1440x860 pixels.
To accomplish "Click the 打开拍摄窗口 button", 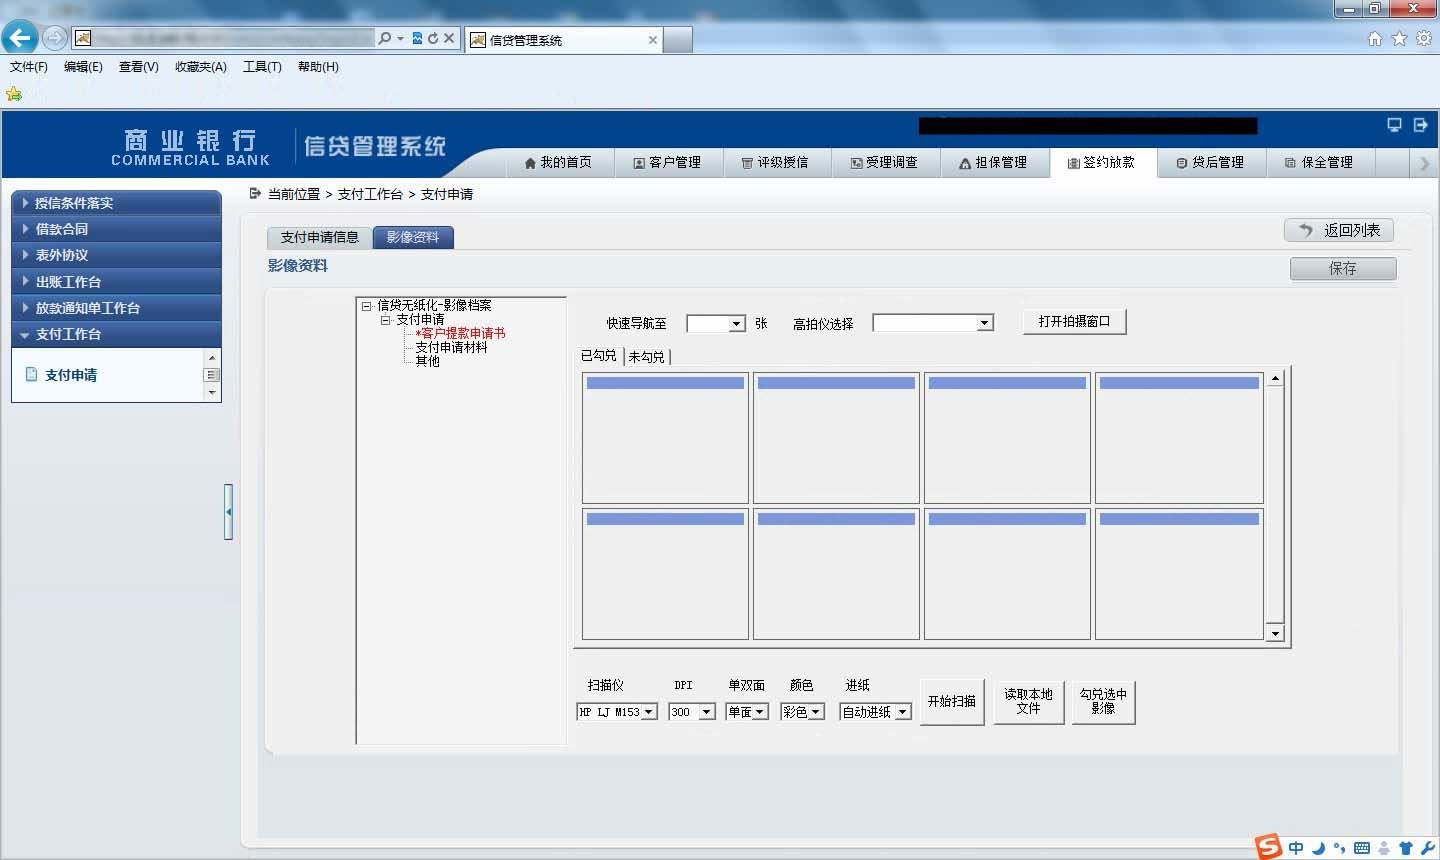I will (x=1074, y=321).
